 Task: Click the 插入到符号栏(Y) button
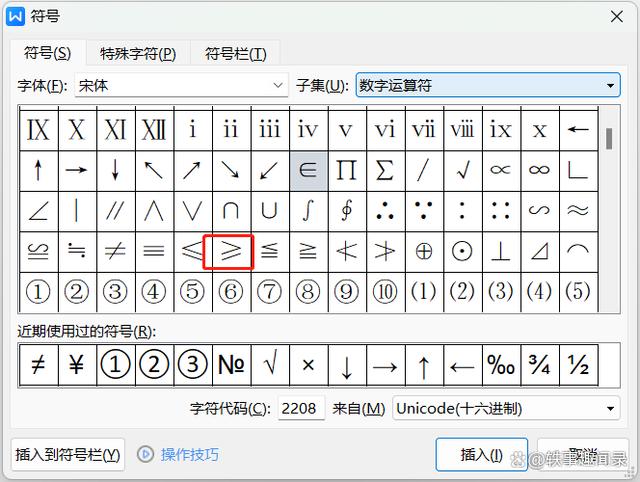pyautogui.click(x=68, y=454)
